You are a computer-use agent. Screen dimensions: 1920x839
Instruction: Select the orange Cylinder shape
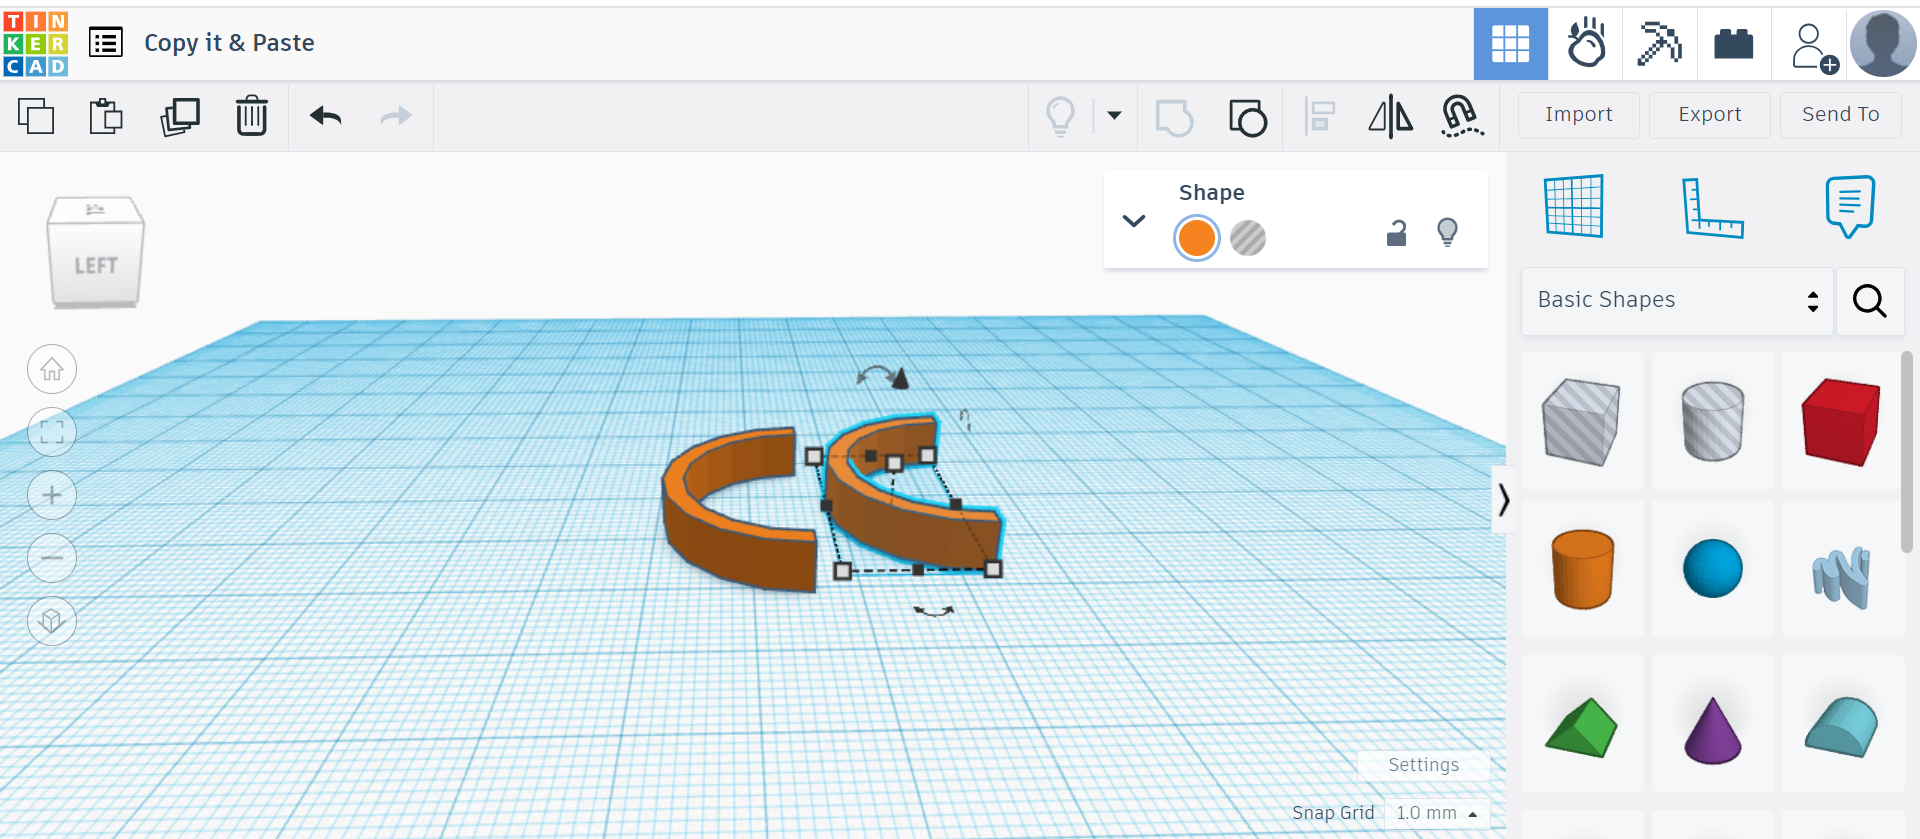click(1582, 569)
